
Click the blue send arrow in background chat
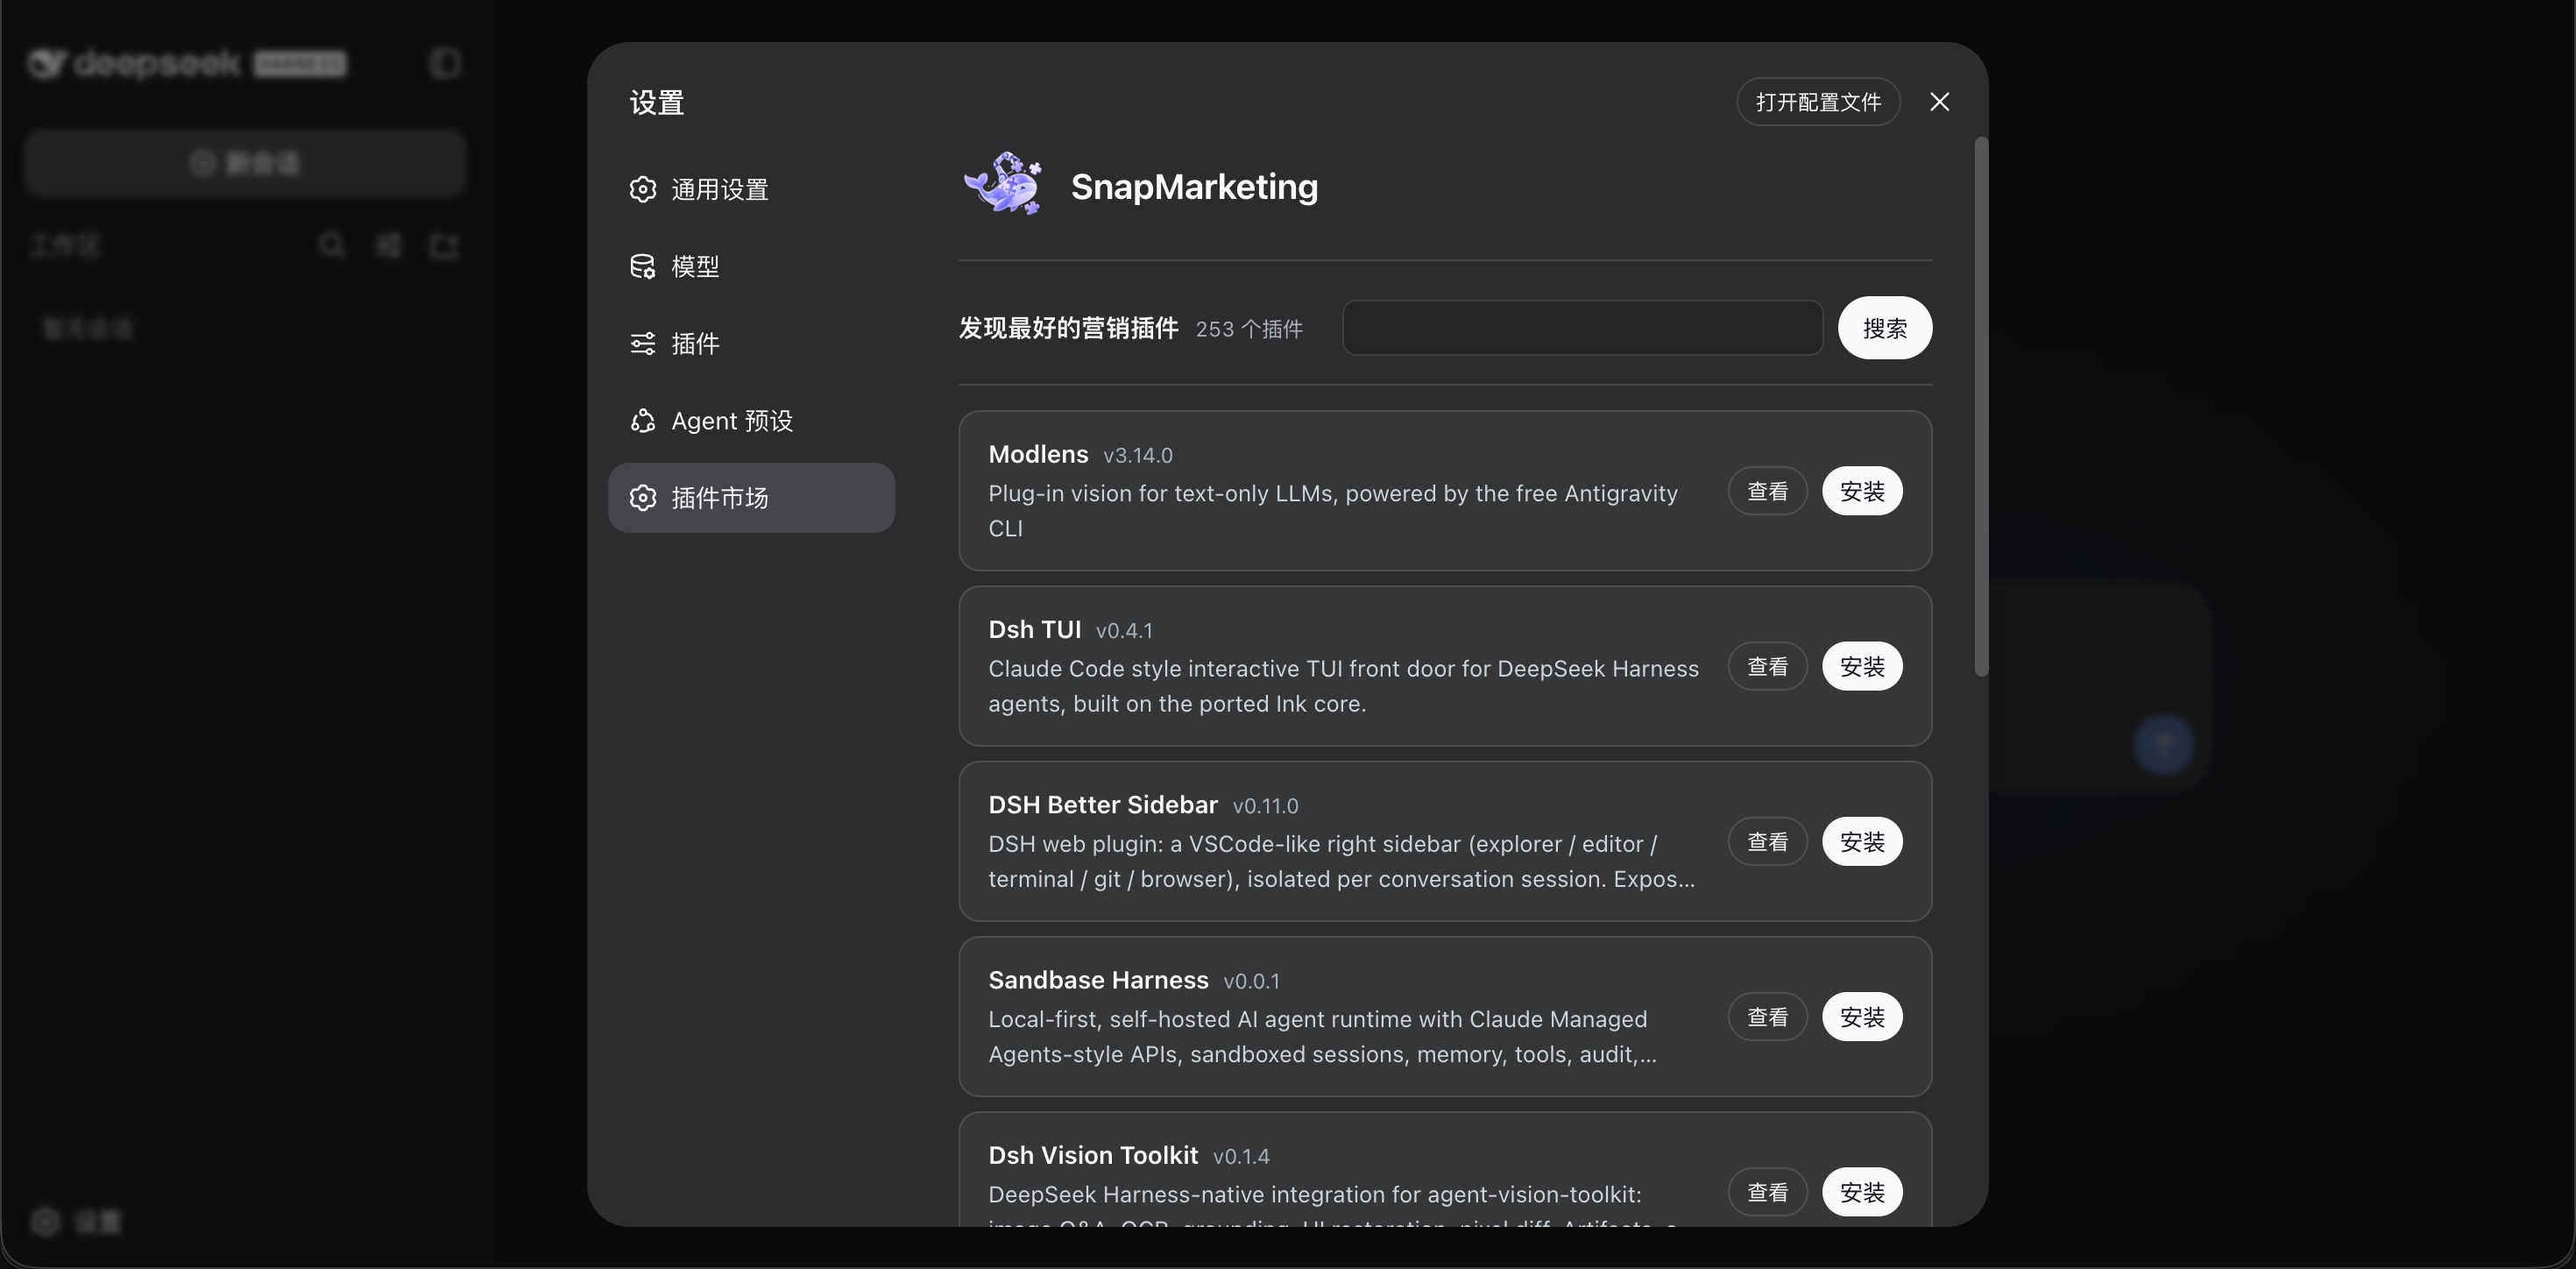click(x=2164, y=744)
